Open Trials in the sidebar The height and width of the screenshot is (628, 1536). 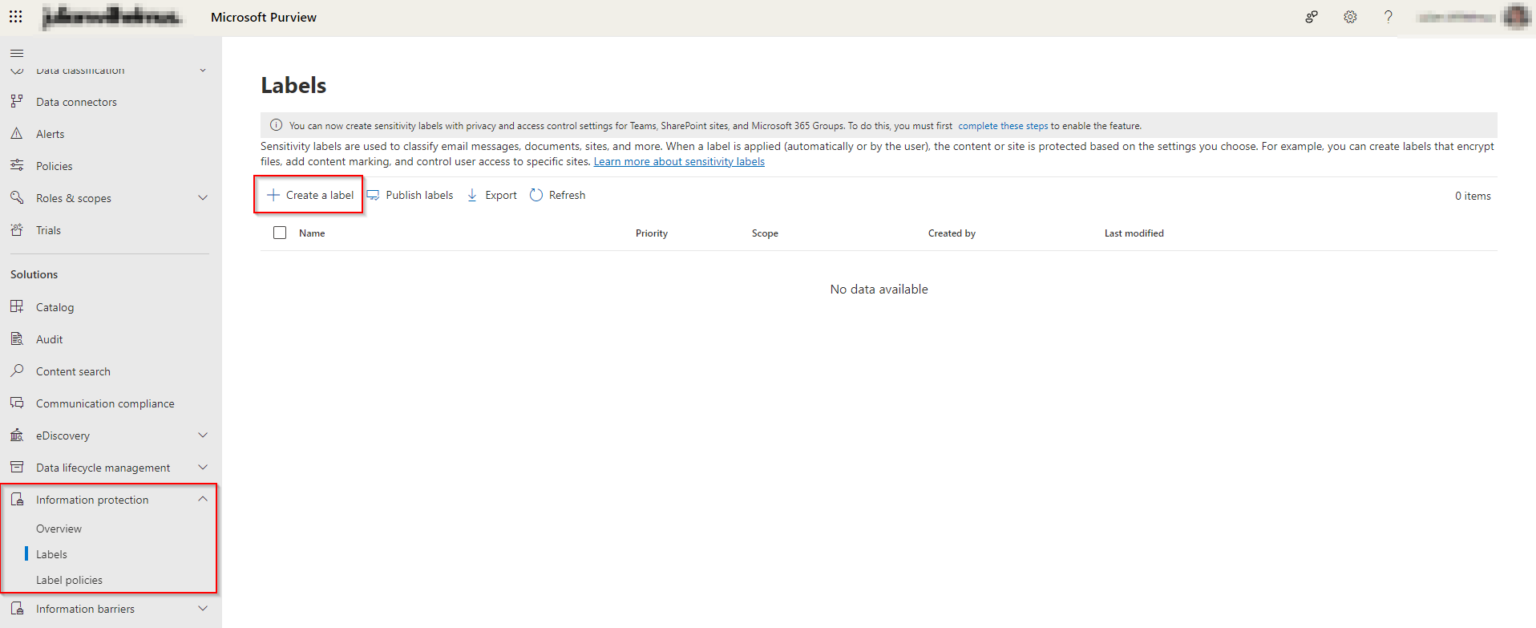click(48, 230)
